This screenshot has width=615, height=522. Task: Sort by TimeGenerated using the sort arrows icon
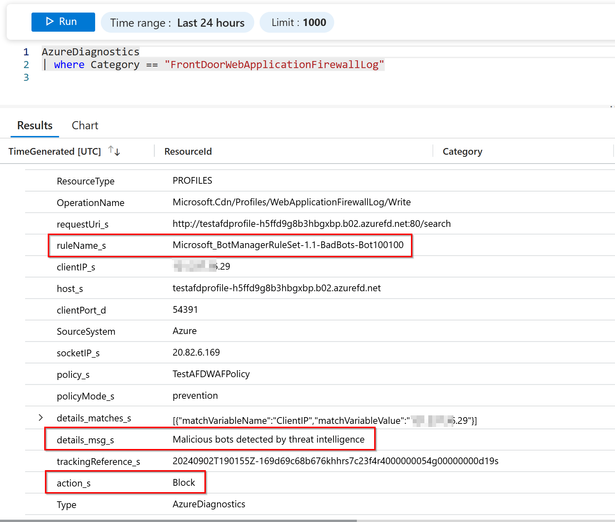pos(114,151)
